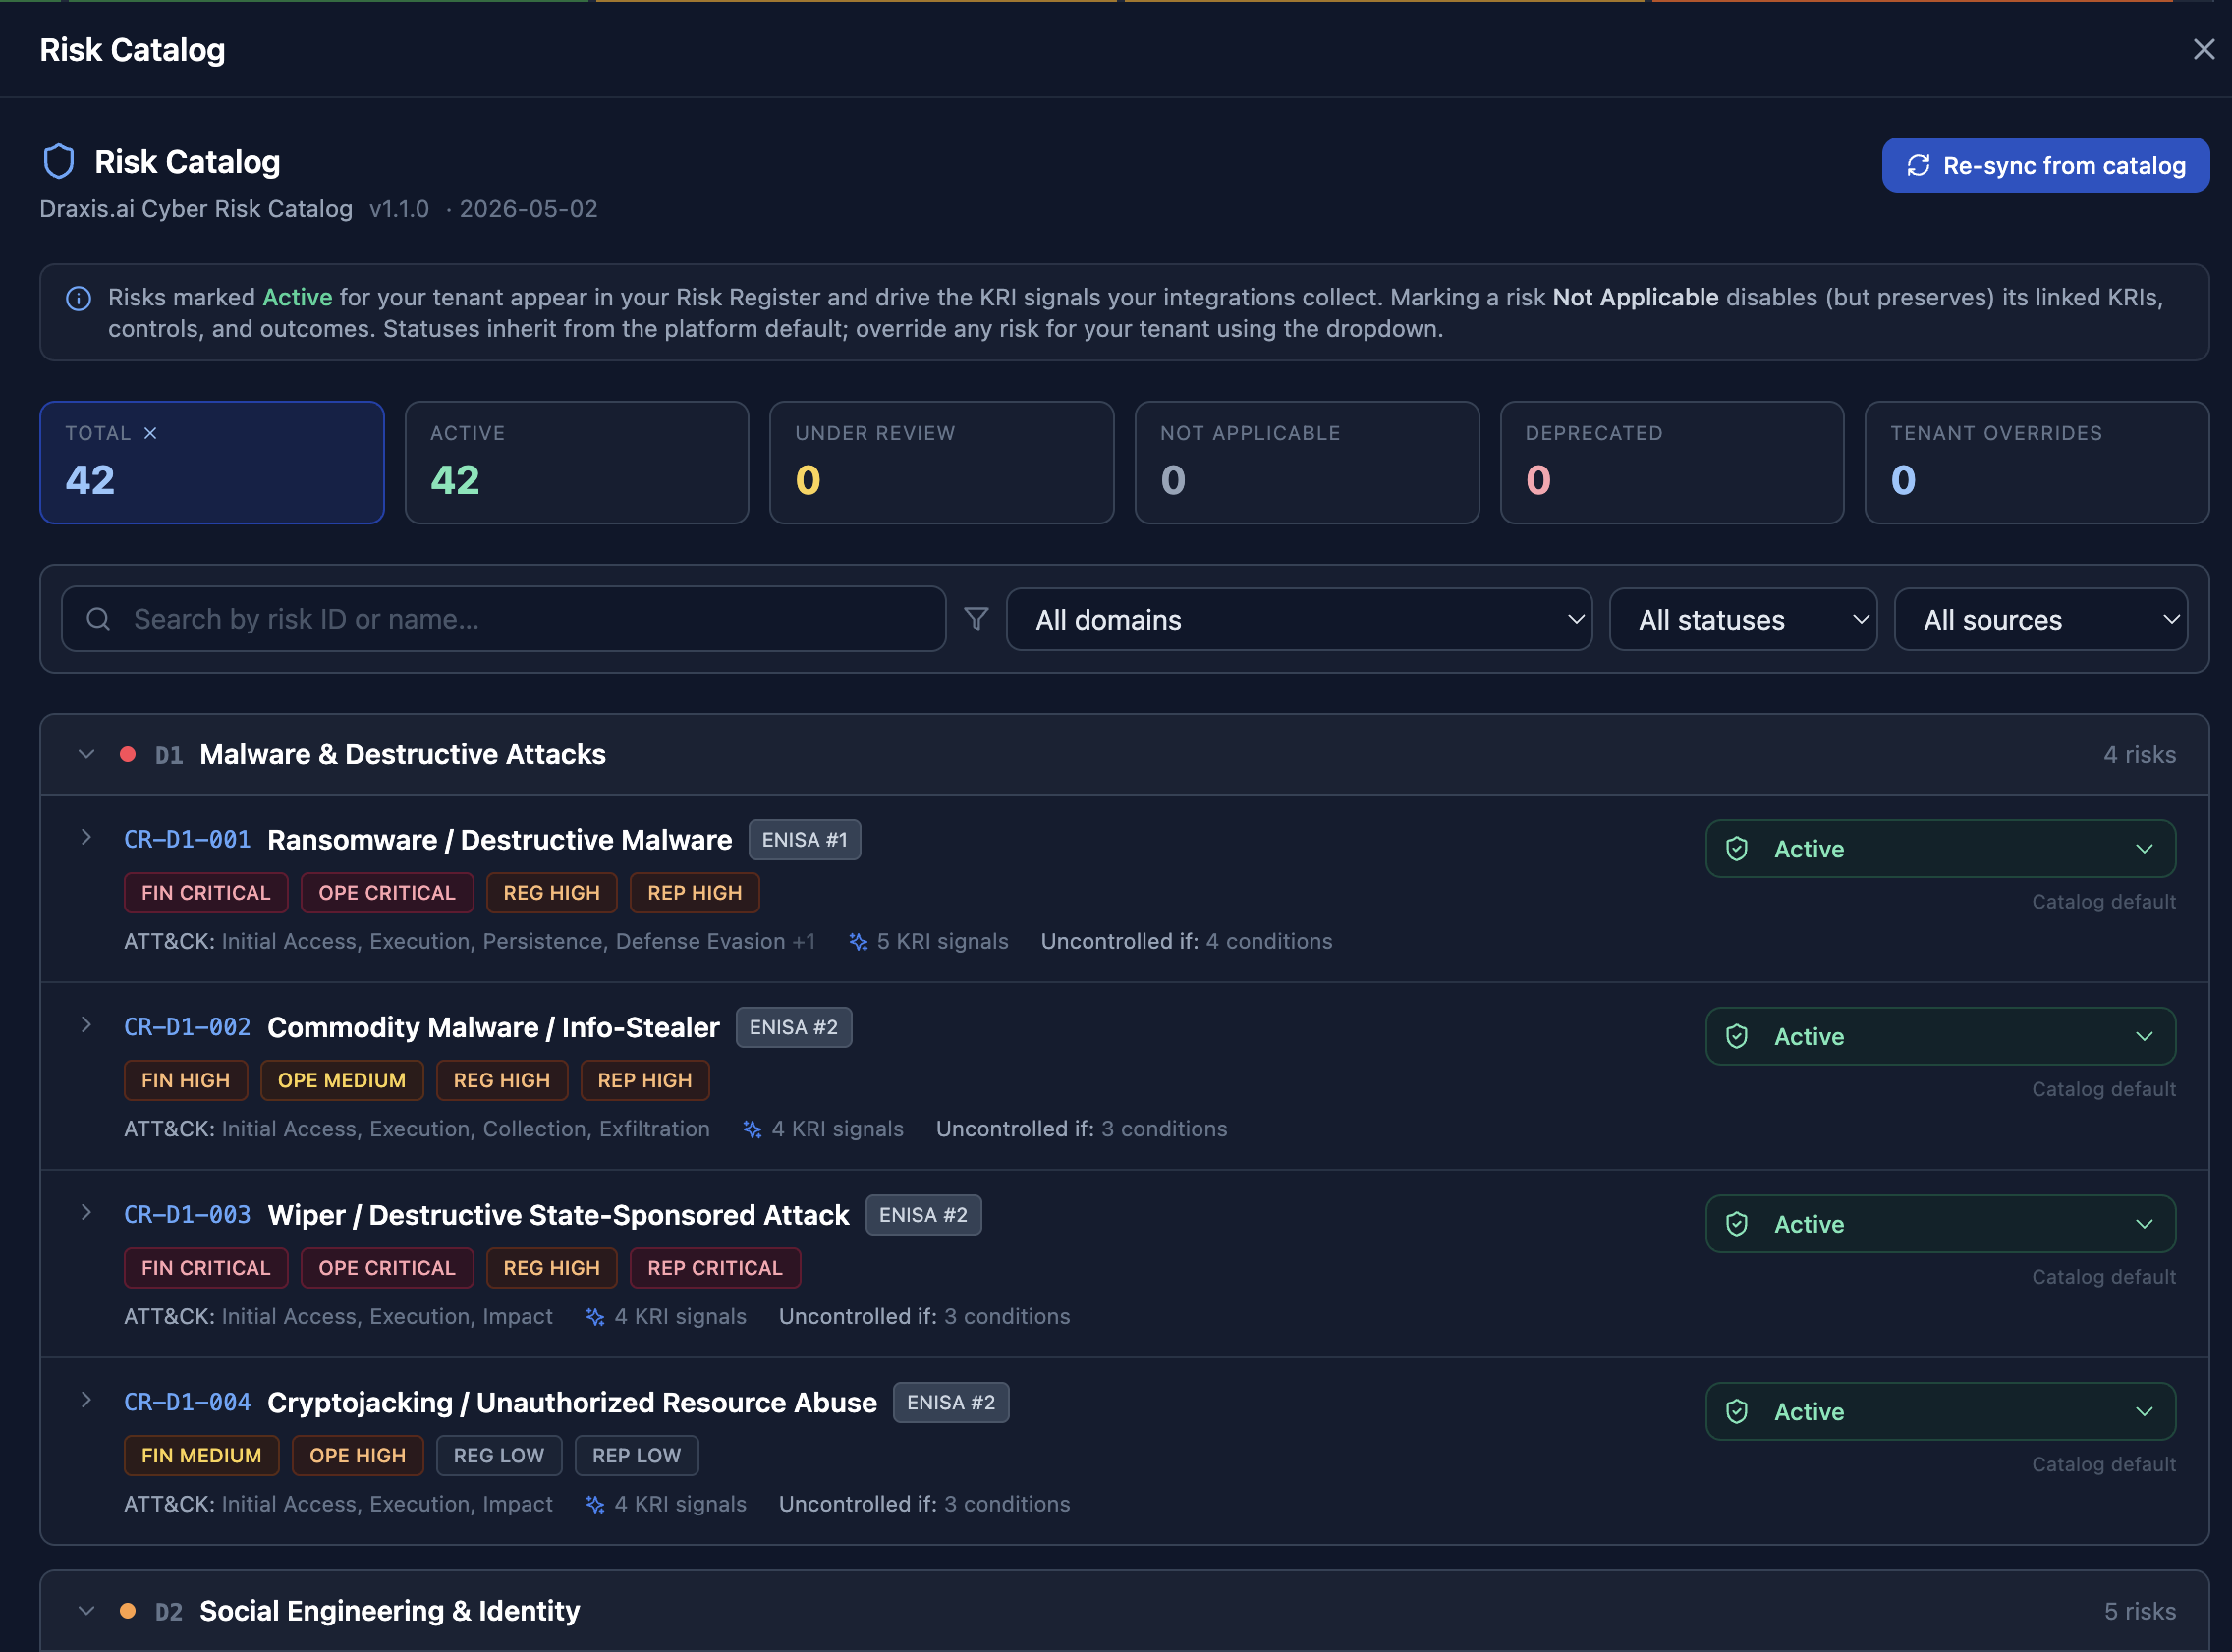Click the ENISA #2 badge on Wiper row
The width and height of the screenshot is (2232, 1652).
coord(923,1215)
